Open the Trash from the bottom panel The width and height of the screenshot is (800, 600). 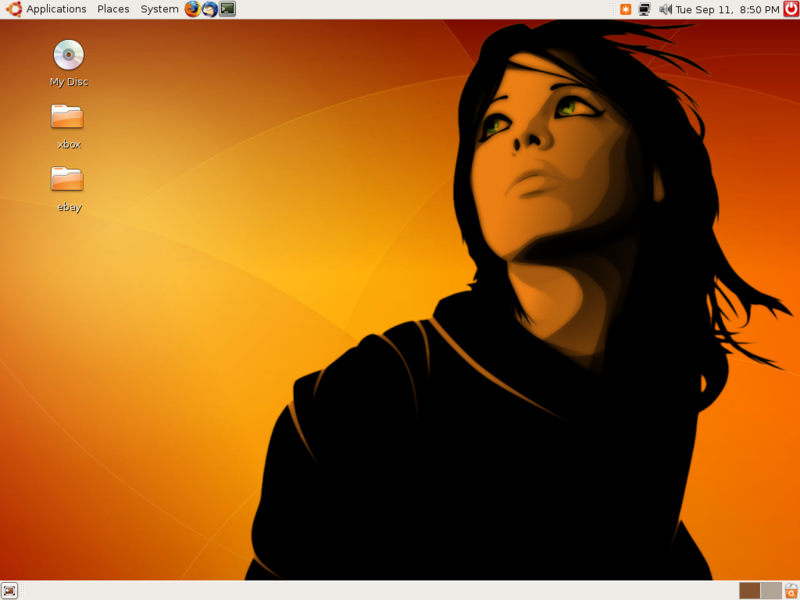[790, 591]
